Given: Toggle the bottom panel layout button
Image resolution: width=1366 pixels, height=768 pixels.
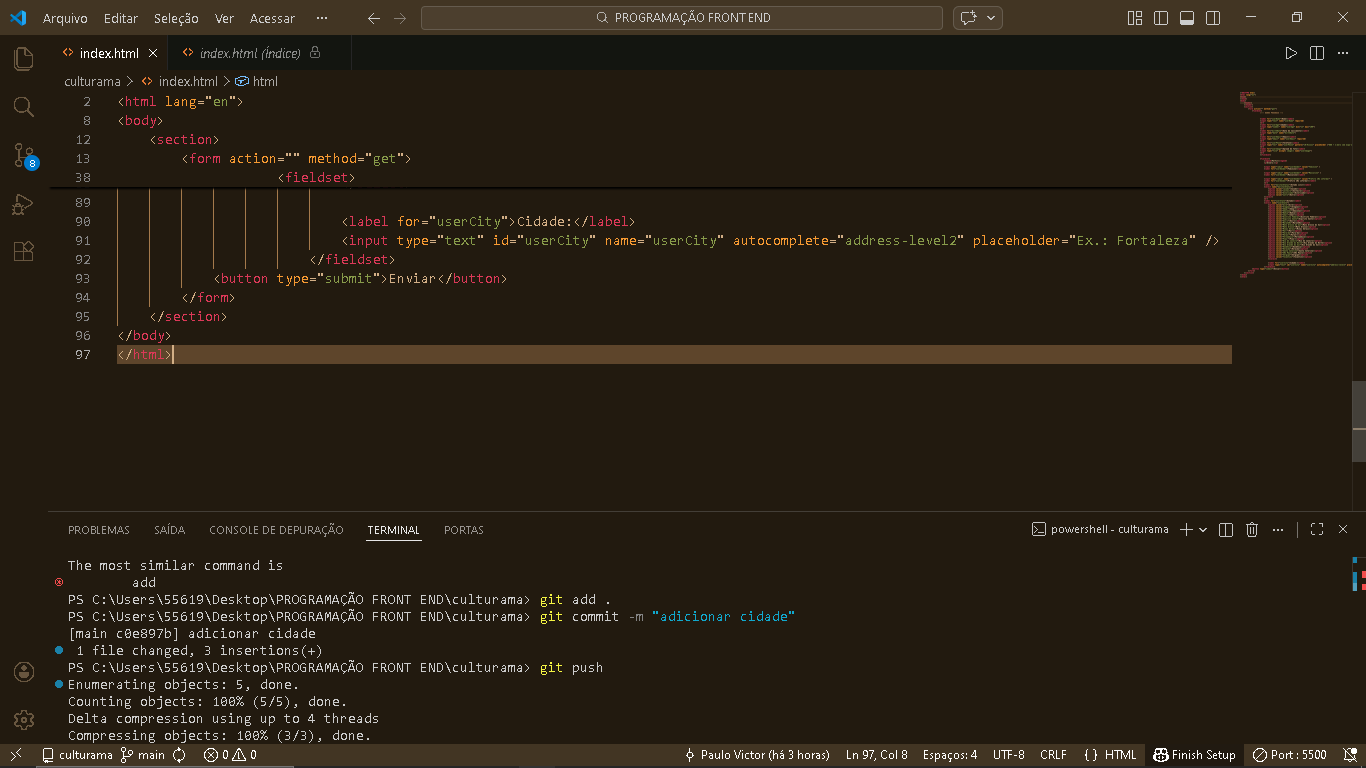Looking at the screenshot, I should pyautogui.click(x=1187, y=18).
